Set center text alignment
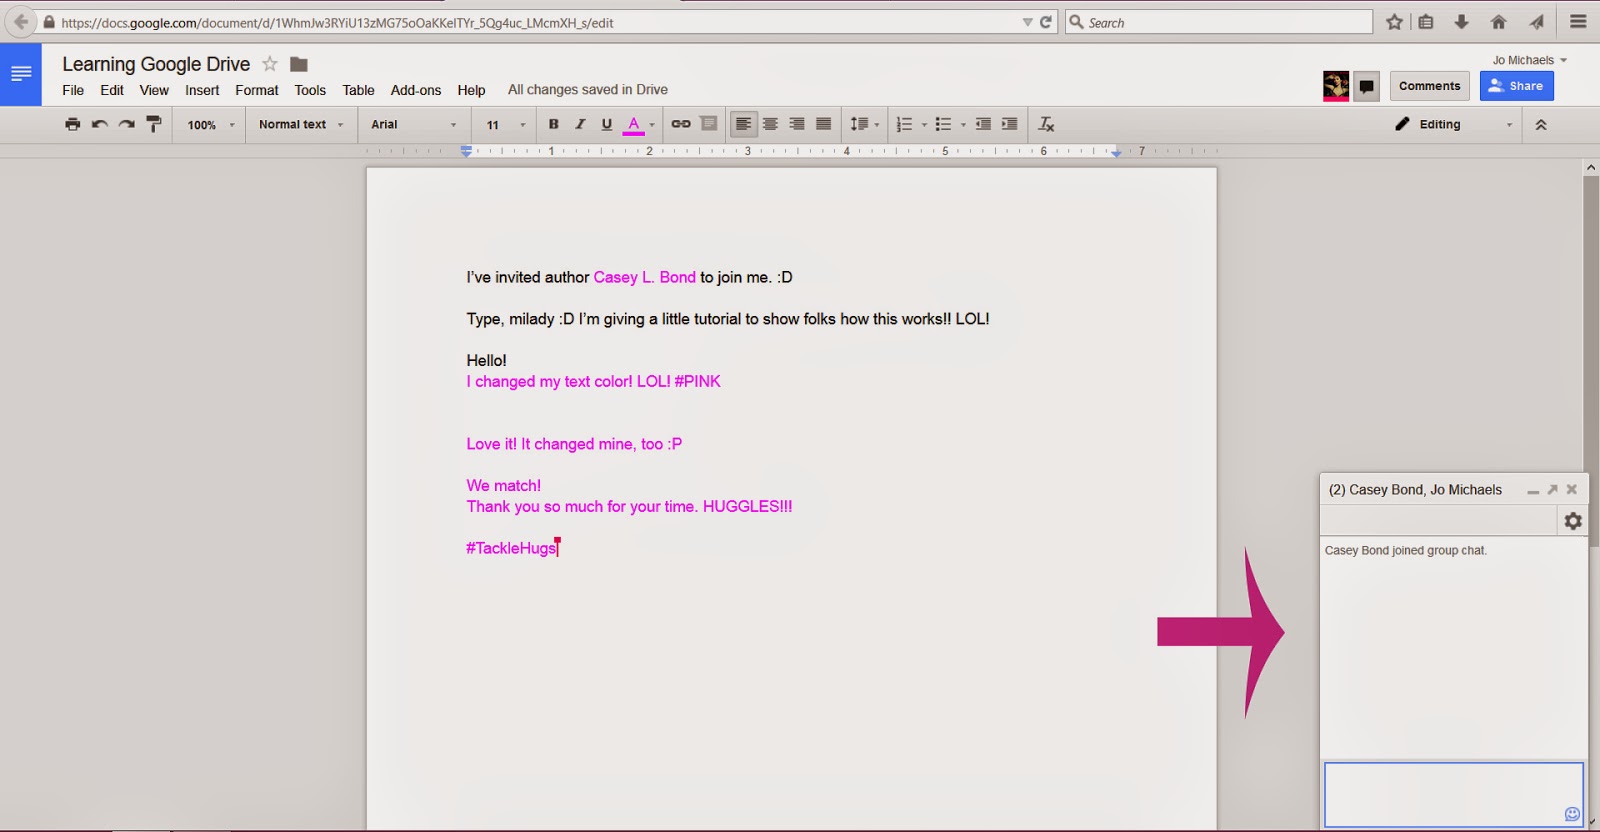The image size is (1600, 832). (770, 124)
